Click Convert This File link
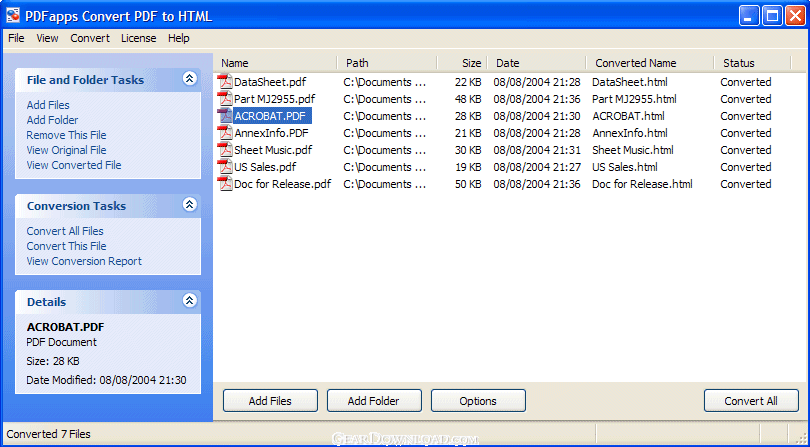This screenshot has height=447, width=810. click(x=66, y=246)
